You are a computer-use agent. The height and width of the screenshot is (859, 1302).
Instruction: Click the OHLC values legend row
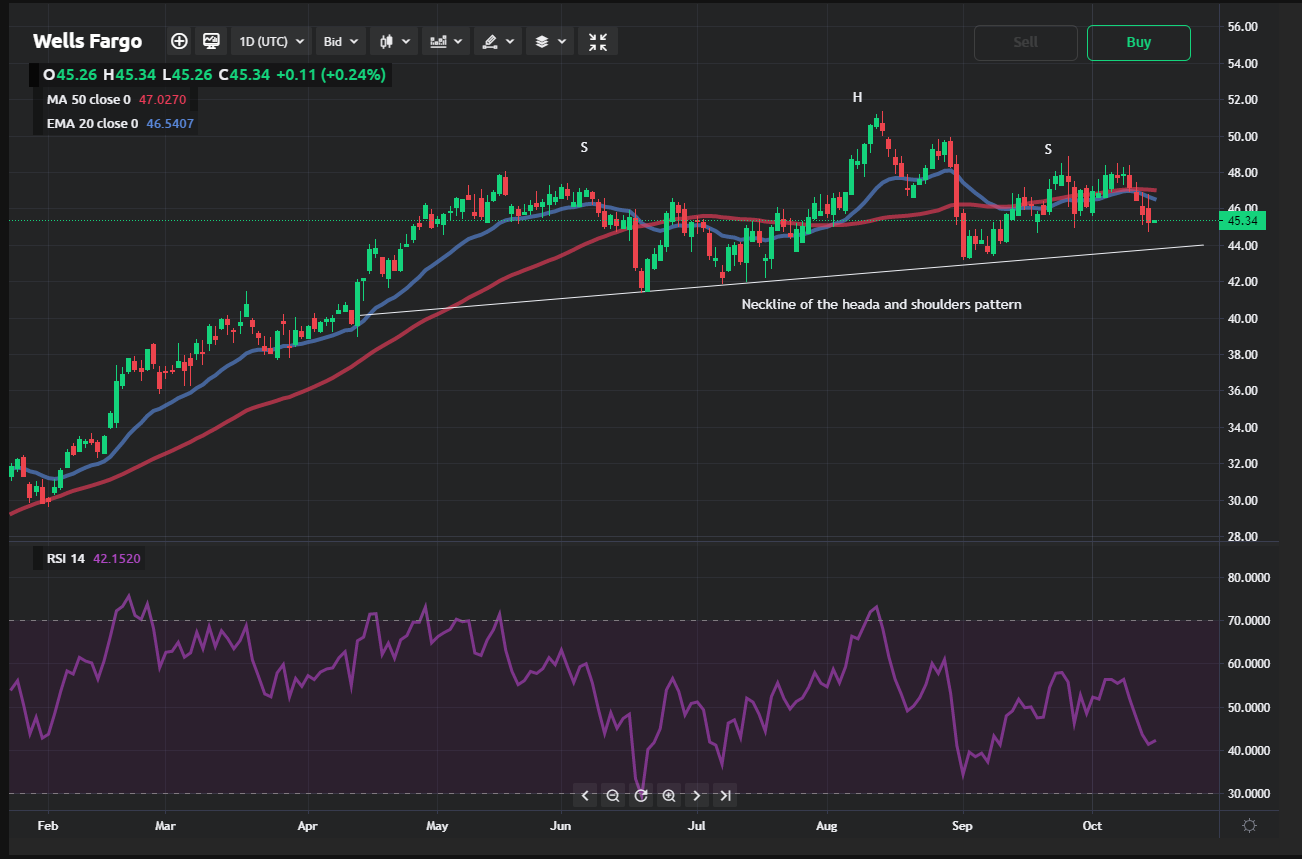pos(214,74)
